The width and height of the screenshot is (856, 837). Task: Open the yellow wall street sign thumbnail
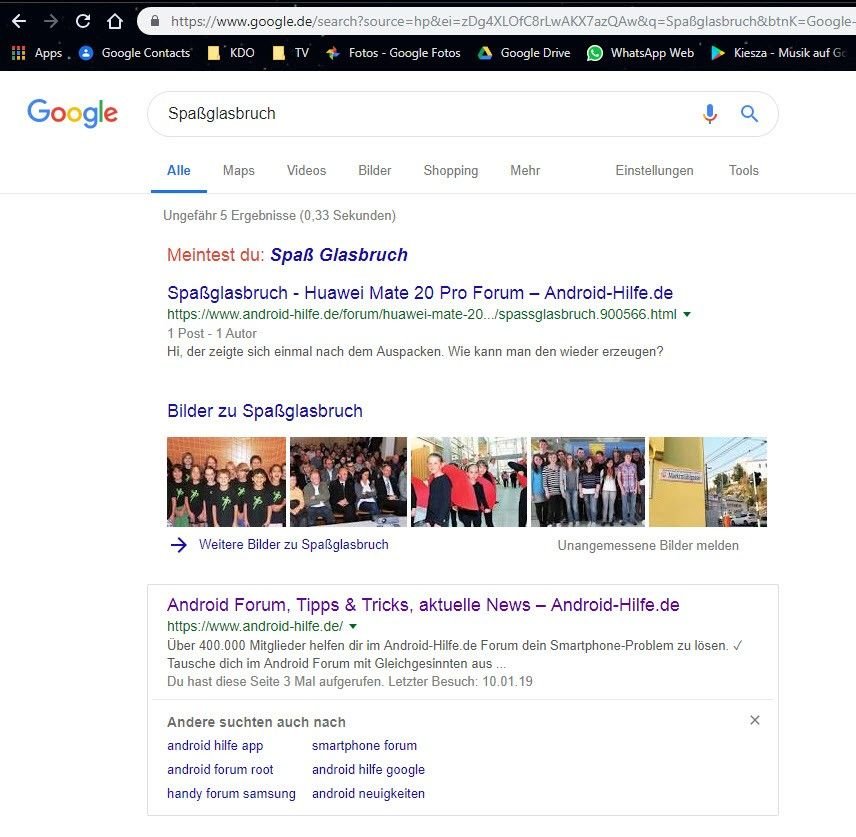[708, 482]
